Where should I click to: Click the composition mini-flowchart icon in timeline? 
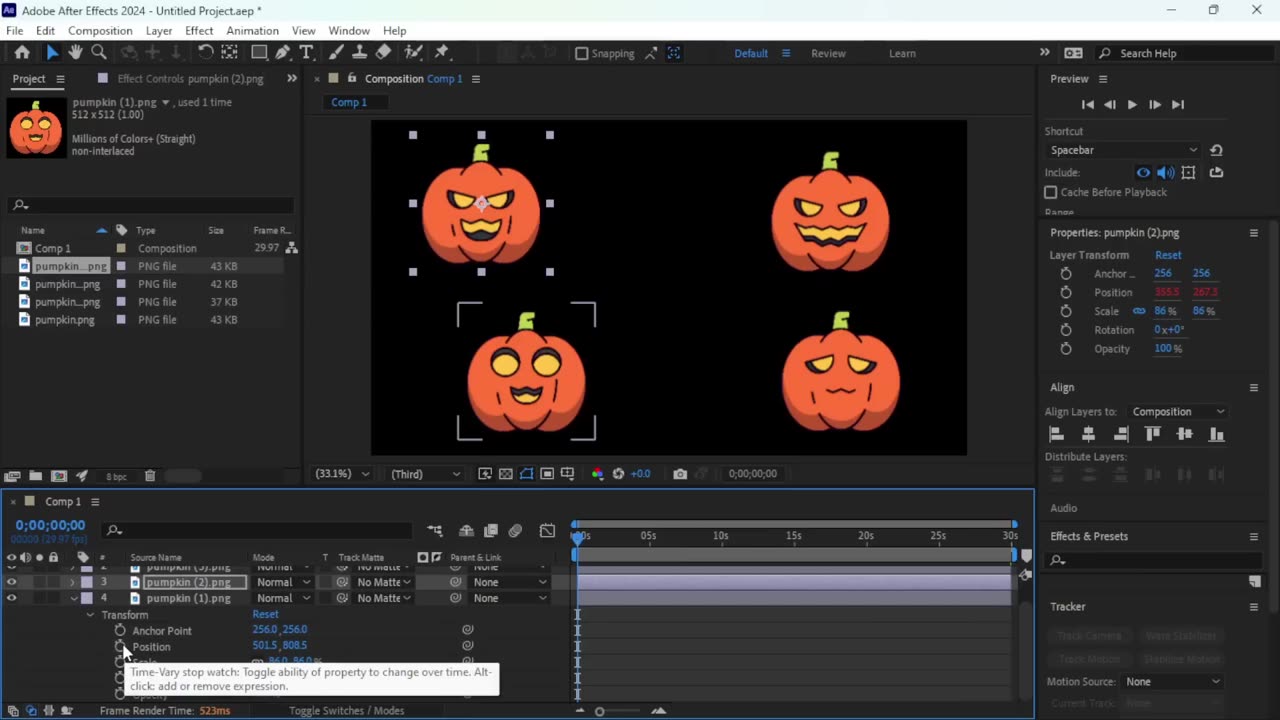tap(435, 531)
